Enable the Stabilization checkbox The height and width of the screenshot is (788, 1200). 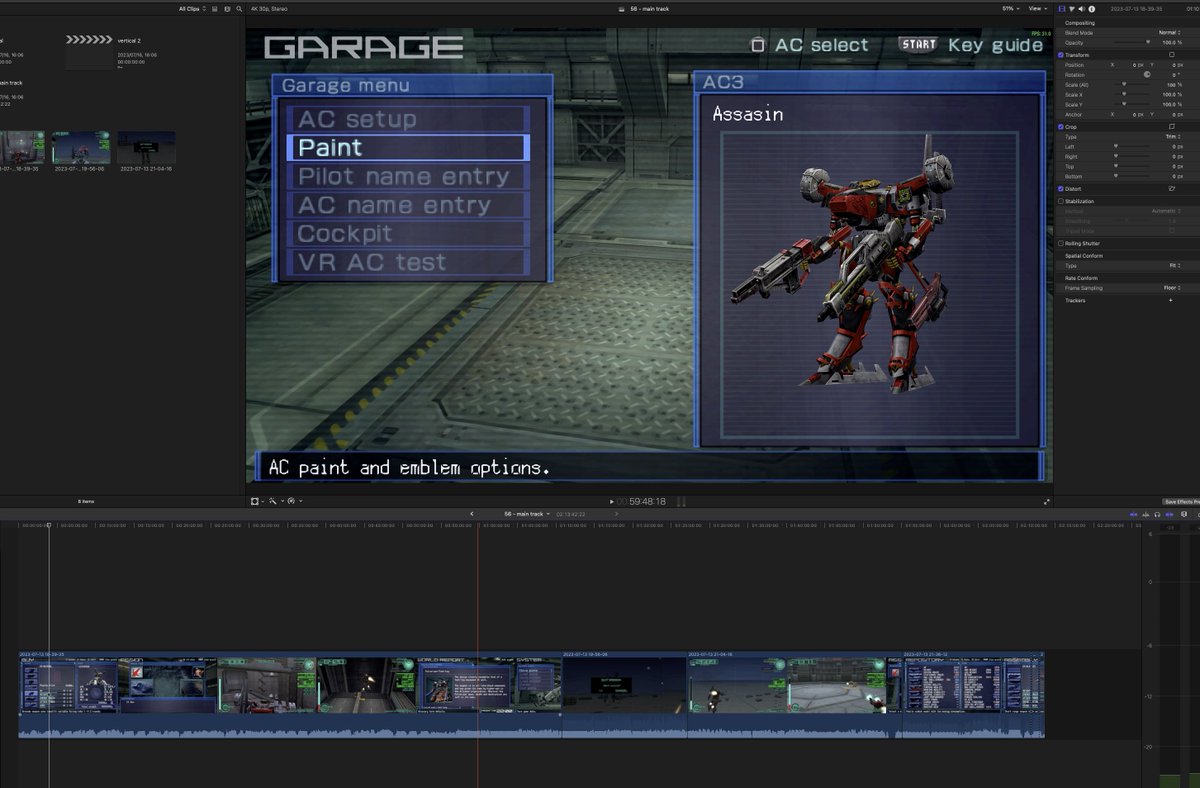(x=1062, y=200)
